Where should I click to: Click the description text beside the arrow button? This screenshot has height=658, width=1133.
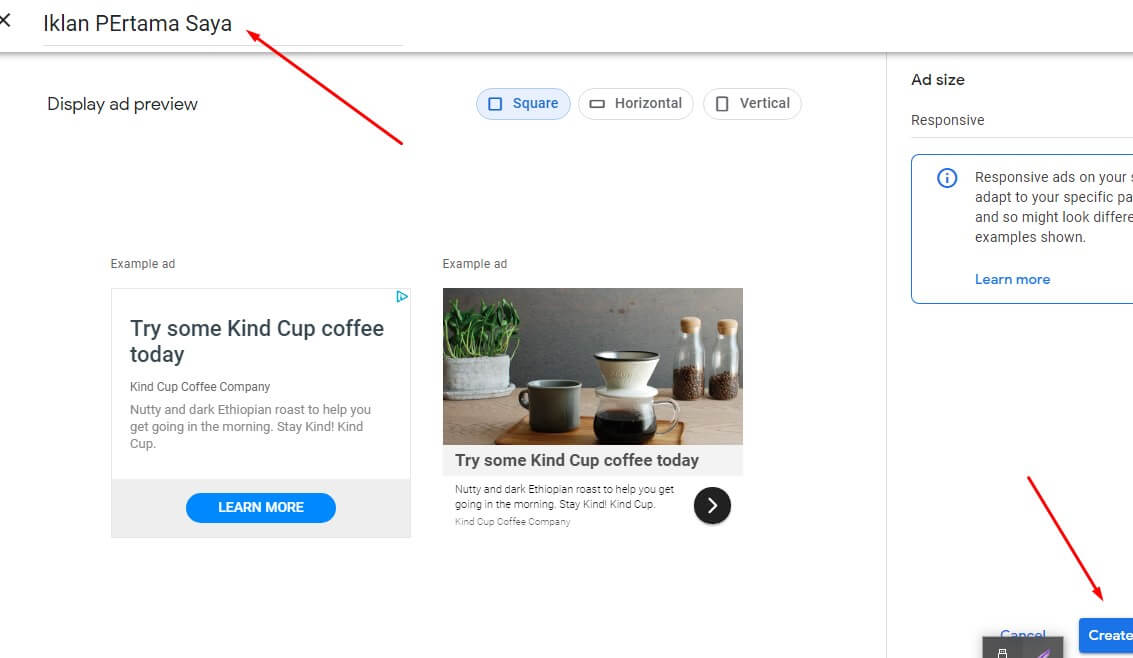(564, 496)
